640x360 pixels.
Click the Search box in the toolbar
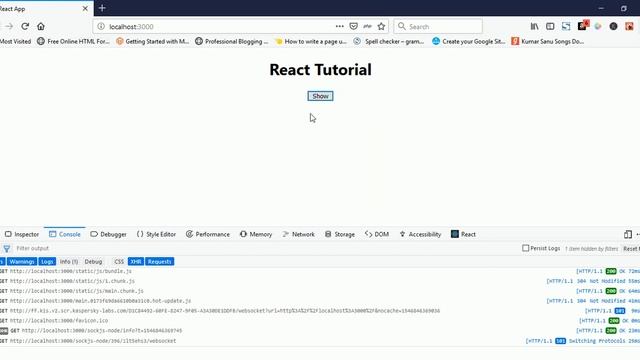438,27
